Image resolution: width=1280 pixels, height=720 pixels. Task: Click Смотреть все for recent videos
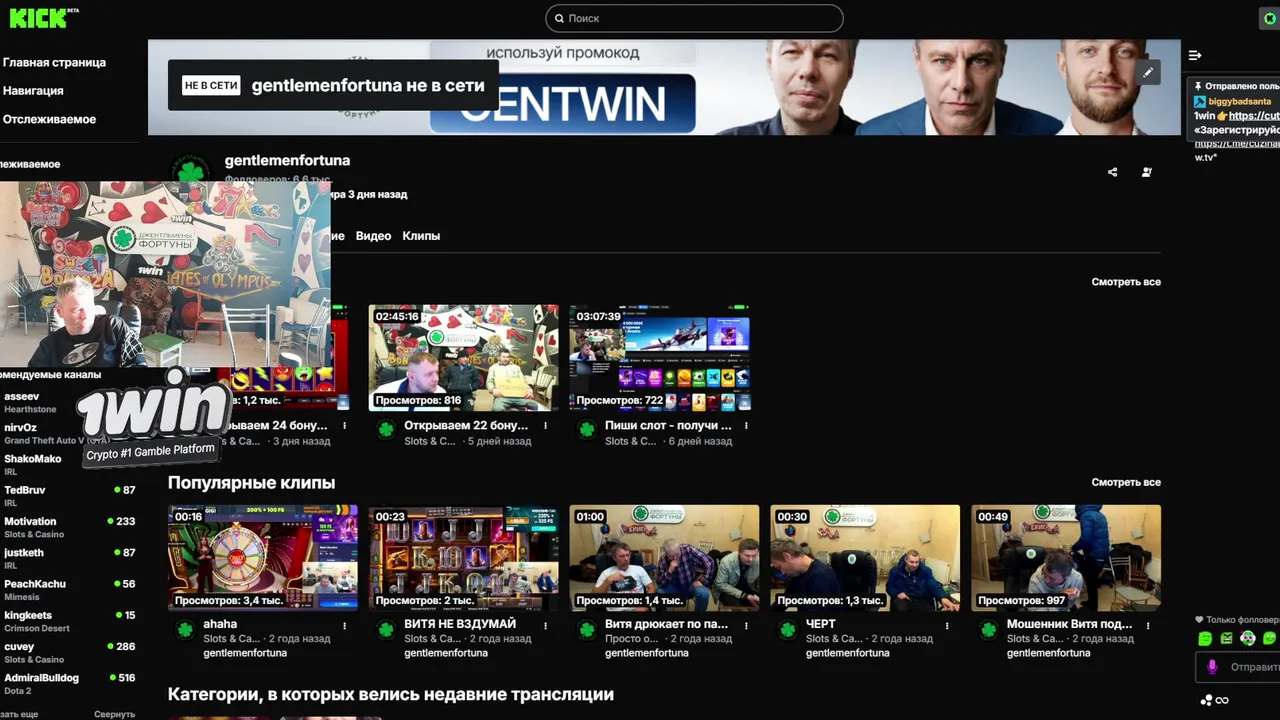coord(1126,282)
